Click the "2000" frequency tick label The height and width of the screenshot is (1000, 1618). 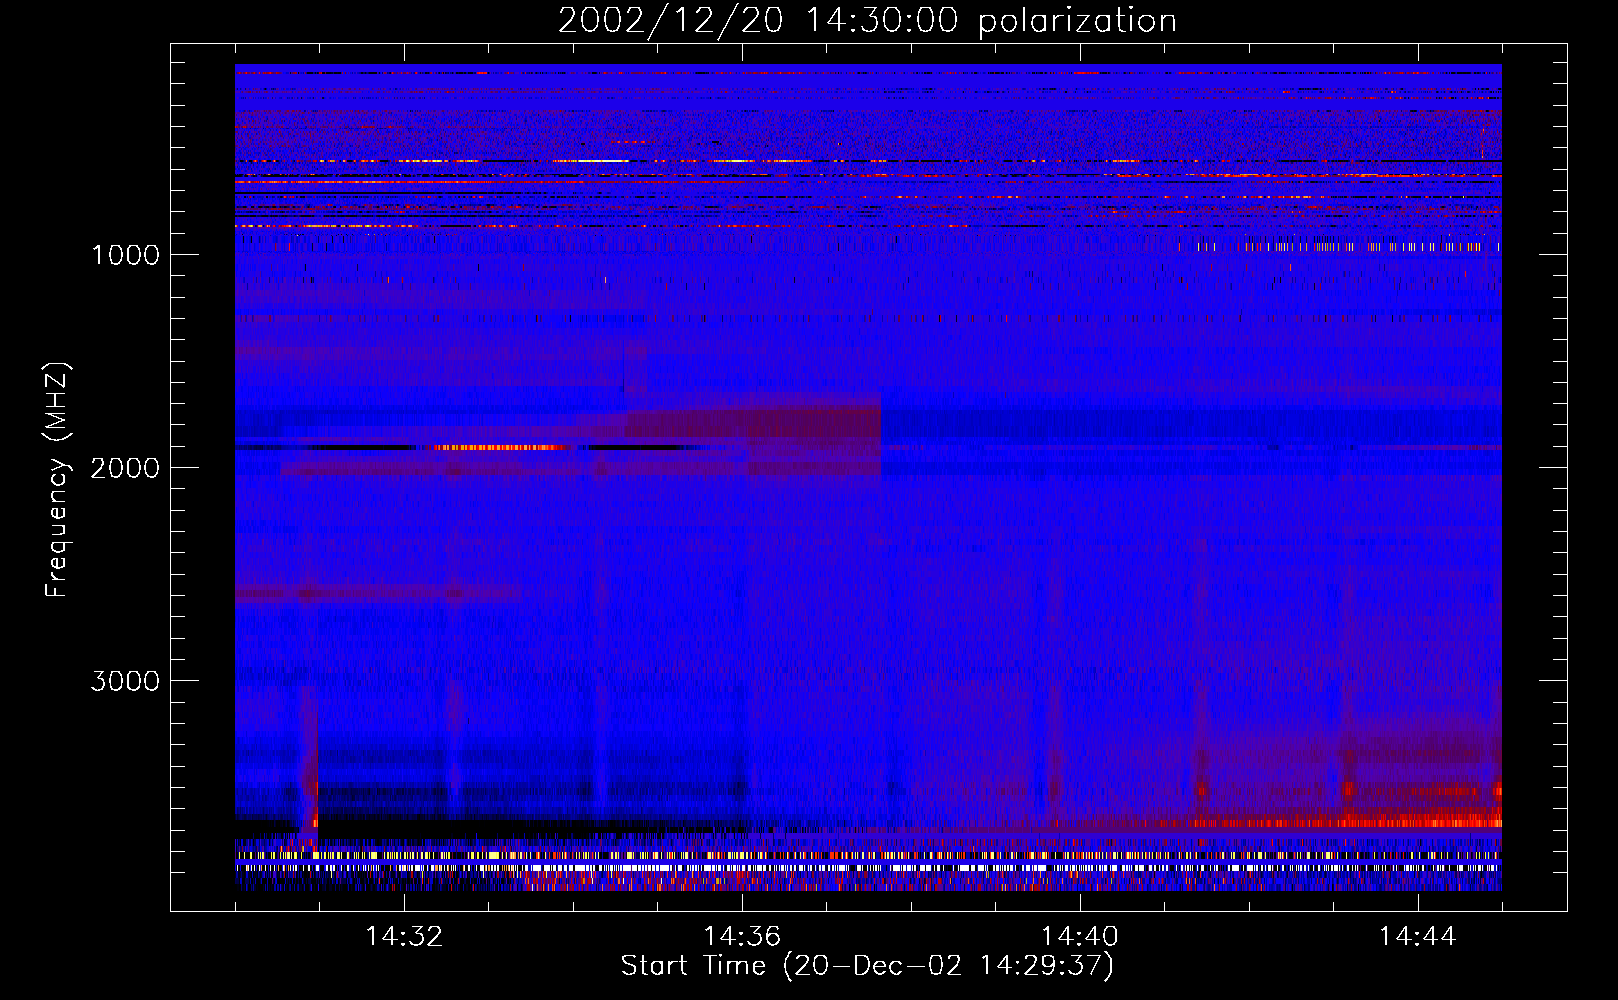click(125, 468)
